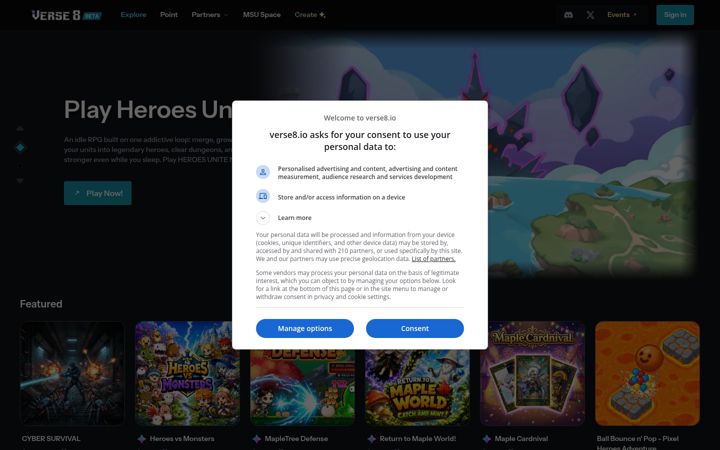Click the Consent button
The image size is (720, 450).
pyautogui.click(x=415, y=328)
